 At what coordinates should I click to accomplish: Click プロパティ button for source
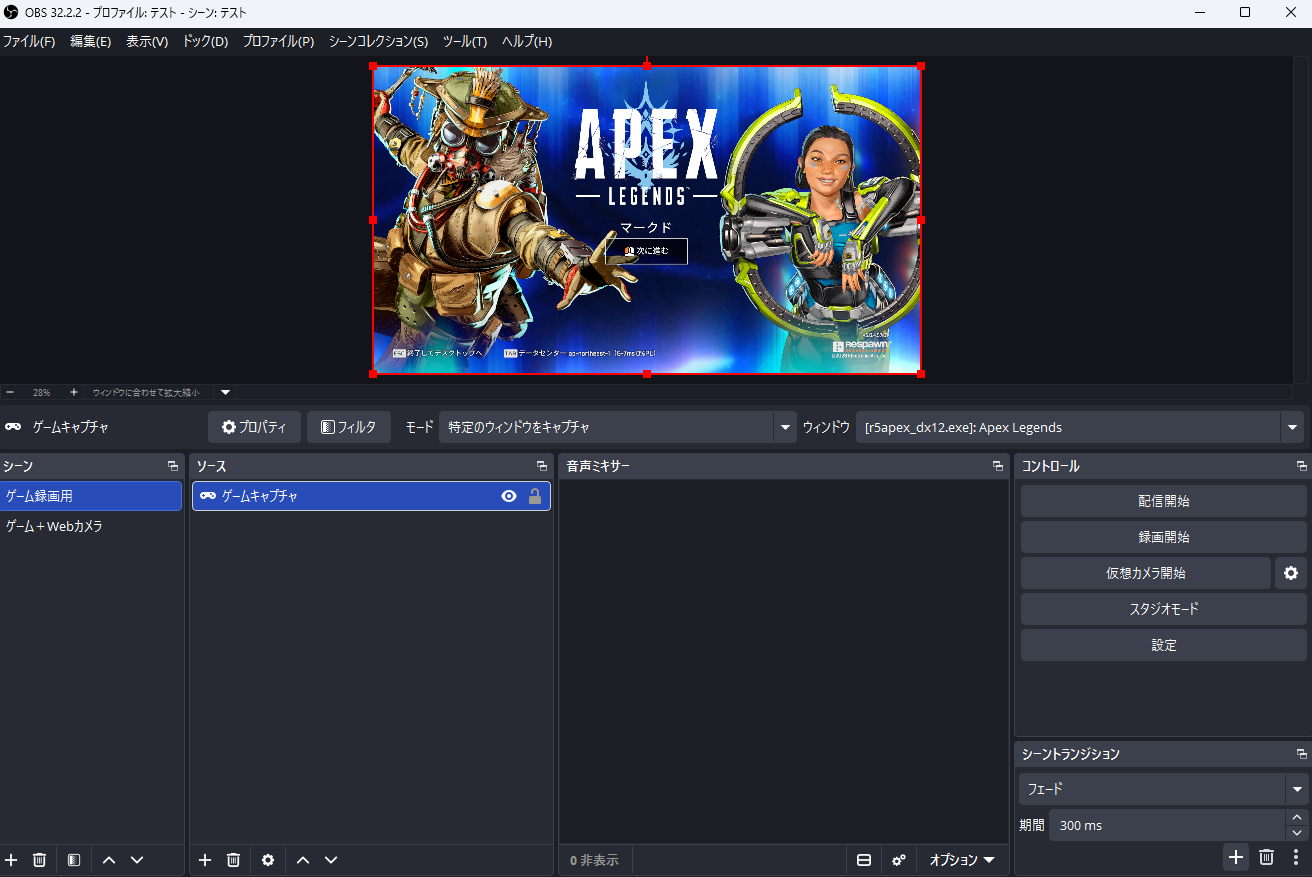pyautogui.click(x=254, y=427)
